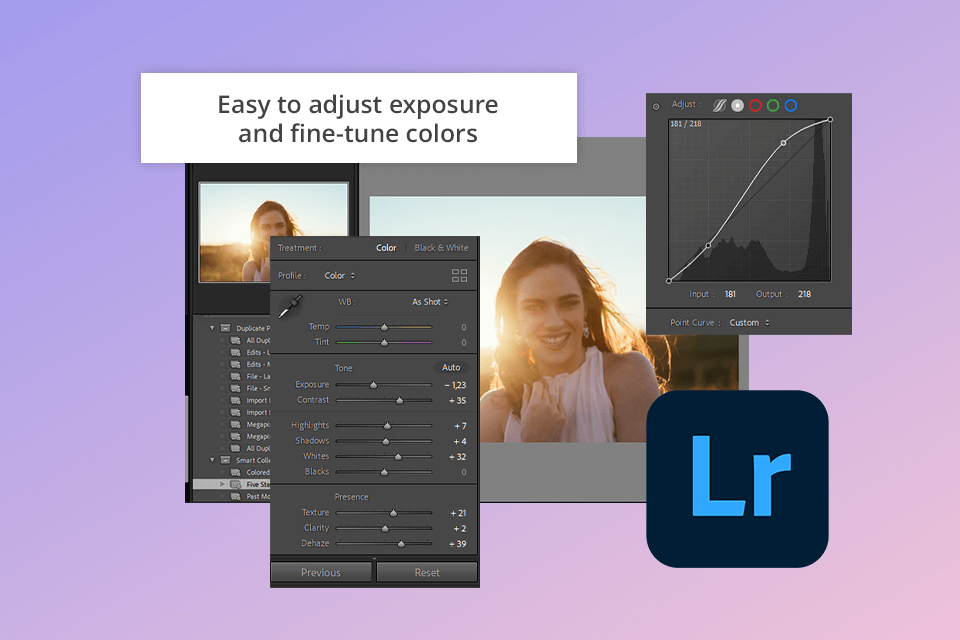Click the Shadows slider handle

coord(386,441)
